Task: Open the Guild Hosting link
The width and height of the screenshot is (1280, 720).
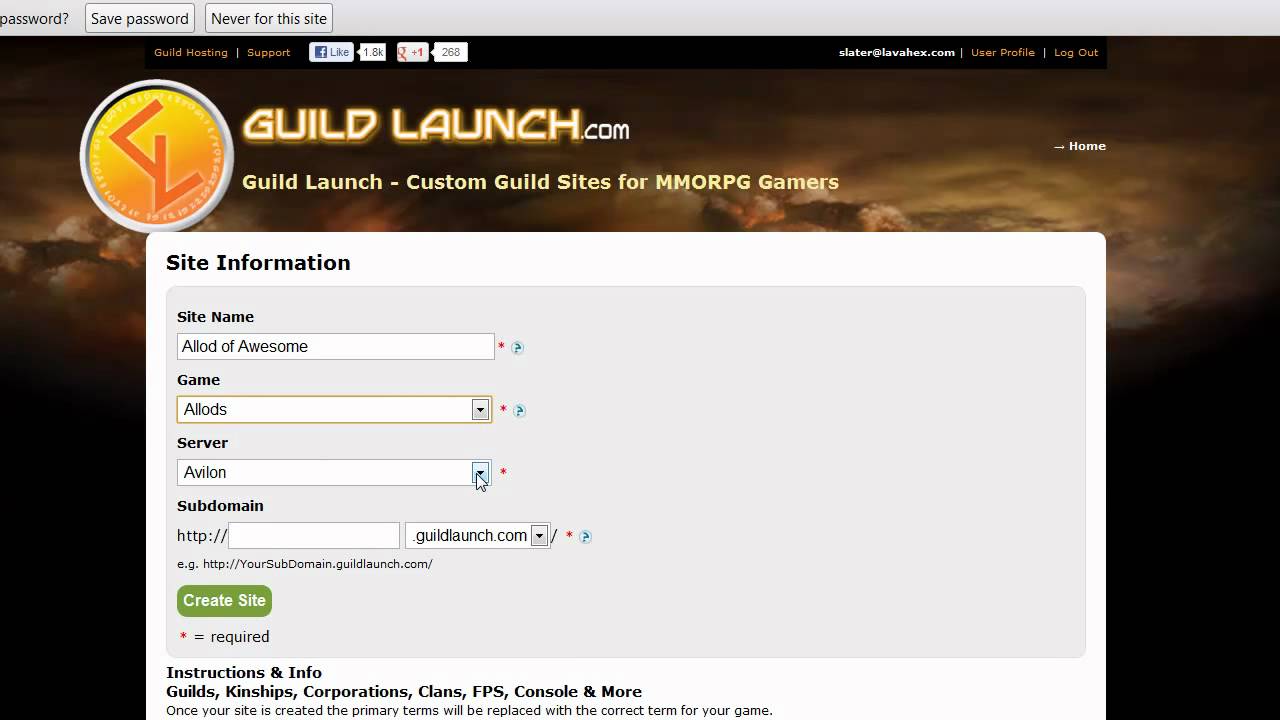Action: (x=191, y=52)
